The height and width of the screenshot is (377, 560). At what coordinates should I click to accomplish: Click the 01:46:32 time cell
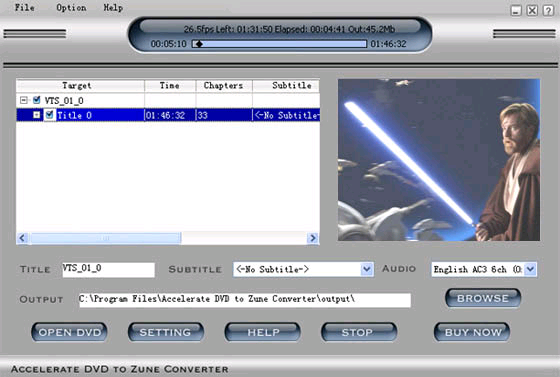(170, 115)
